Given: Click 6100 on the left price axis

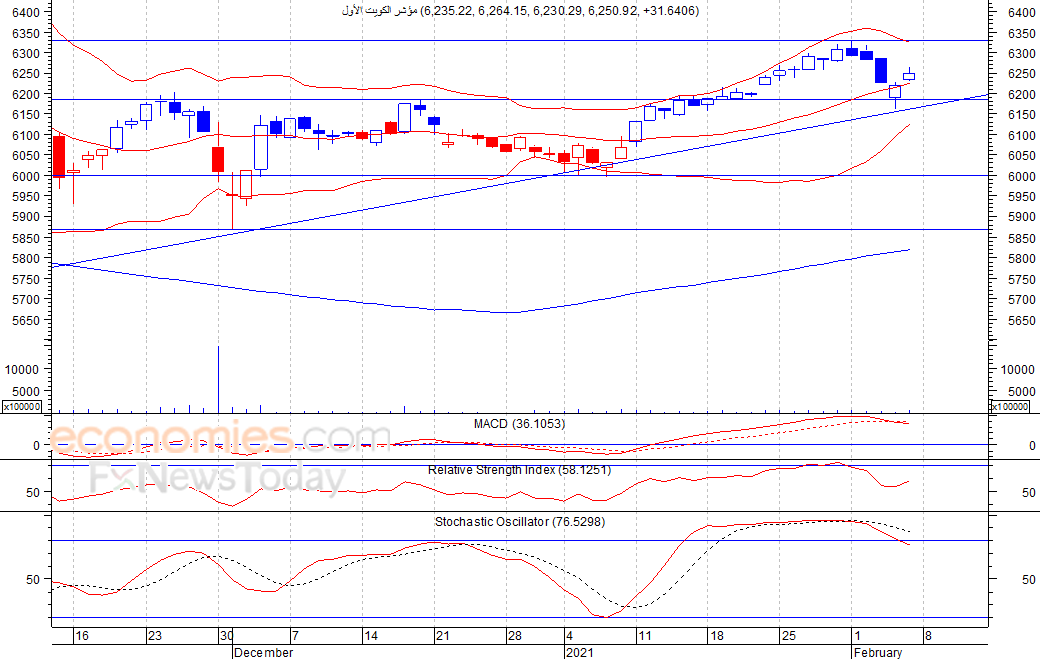Looking at the screenshot, I should pos(26,135).
